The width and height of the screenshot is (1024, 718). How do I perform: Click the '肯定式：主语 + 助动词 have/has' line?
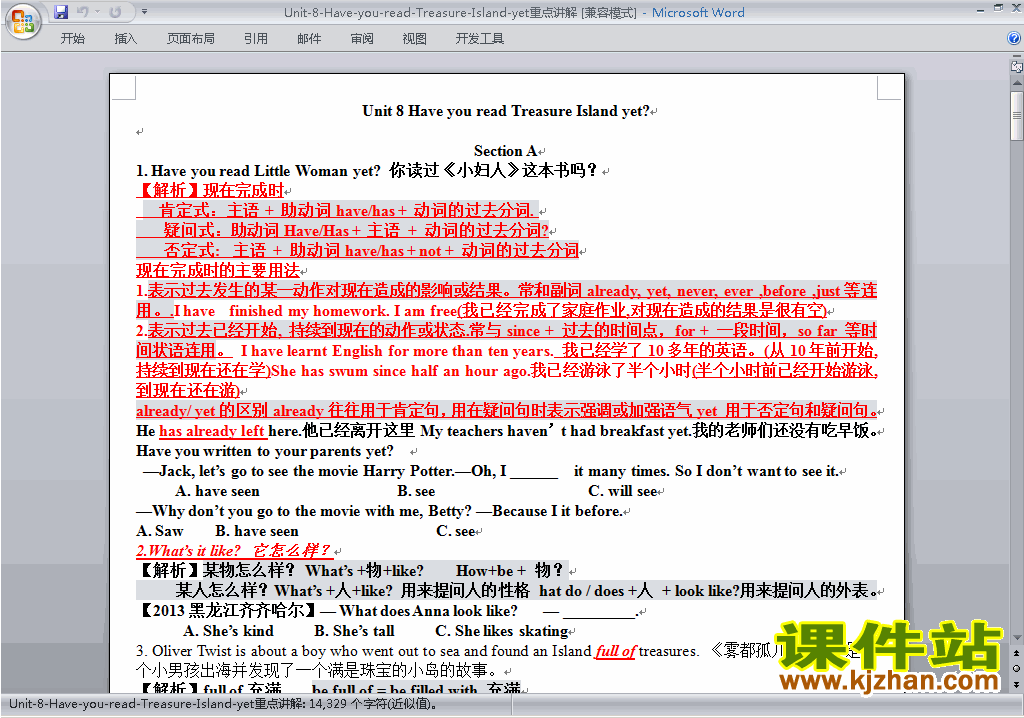click(x=346, y=210)
